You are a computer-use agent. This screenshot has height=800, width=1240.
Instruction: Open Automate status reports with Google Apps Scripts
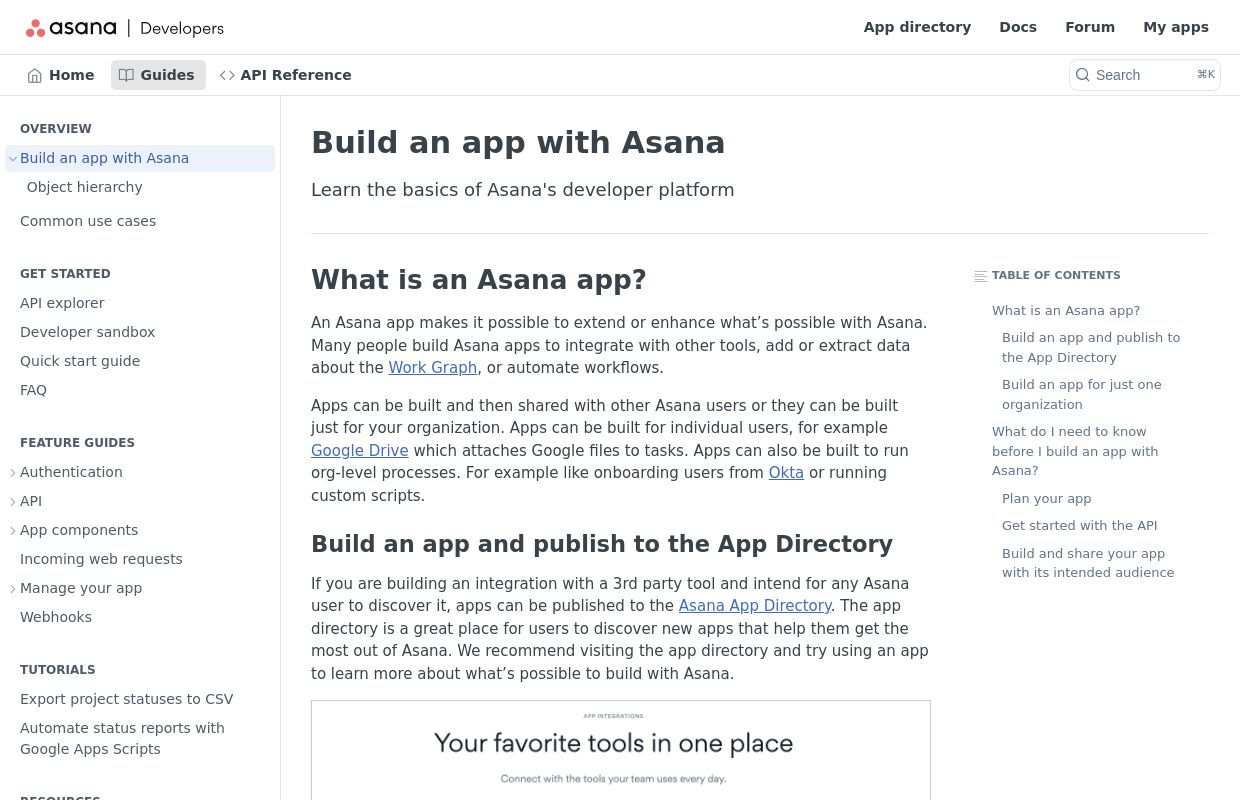(122, 738)
